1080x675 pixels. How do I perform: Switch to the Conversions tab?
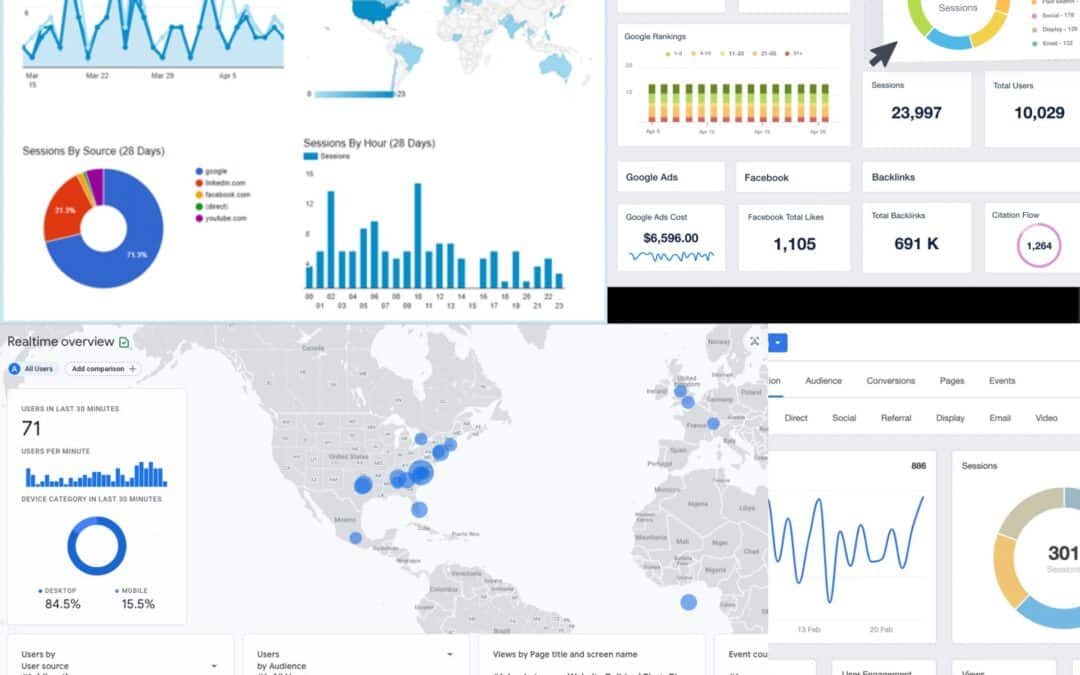tap(891, 381)
